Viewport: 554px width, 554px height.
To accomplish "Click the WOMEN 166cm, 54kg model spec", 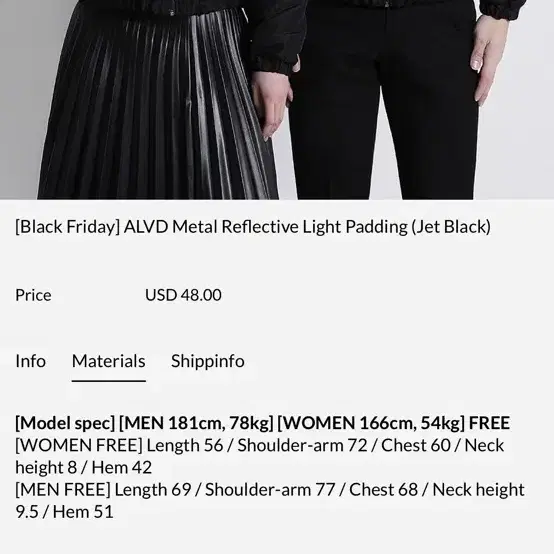I will 371,423.
